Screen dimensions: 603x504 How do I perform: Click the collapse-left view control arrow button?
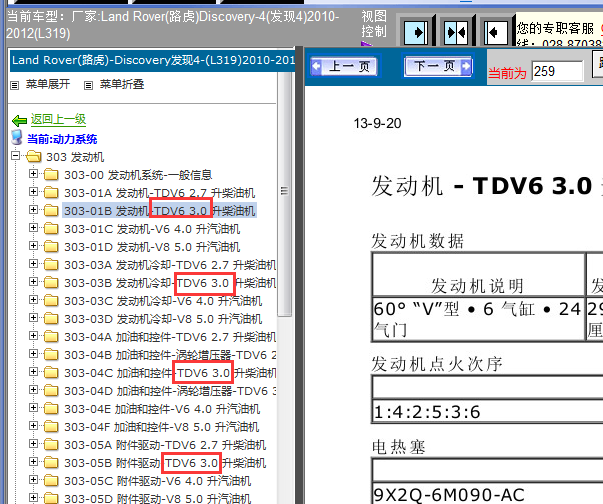point(495,32)
